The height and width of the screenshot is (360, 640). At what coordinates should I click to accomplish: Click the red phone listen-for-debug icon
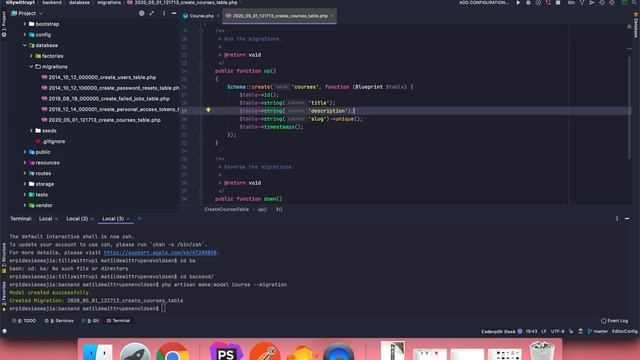tap(548, 2)
